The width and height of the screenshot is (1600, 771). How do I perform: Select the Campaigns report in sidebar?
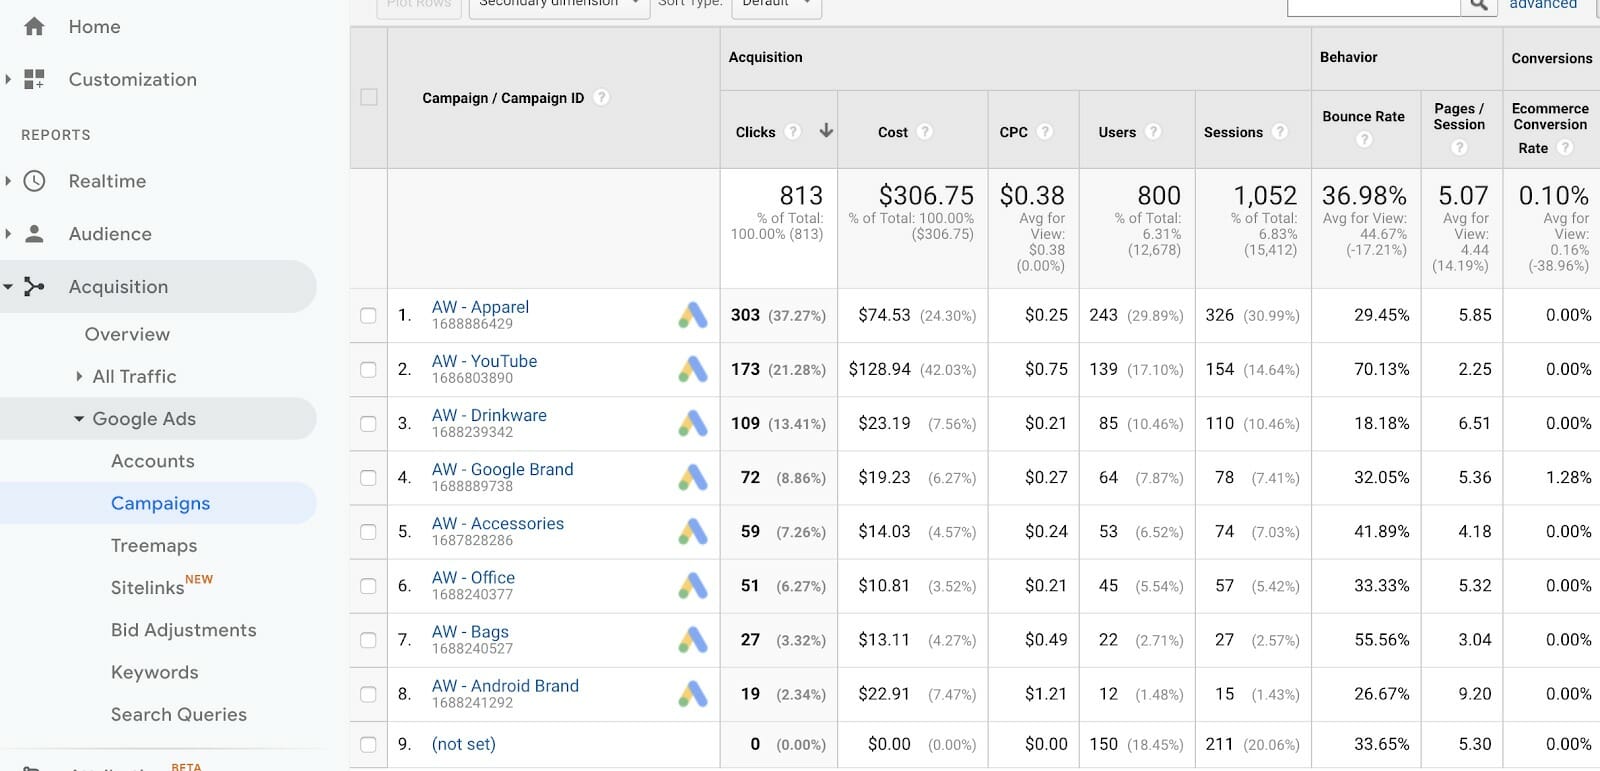(x=160, y=503)
